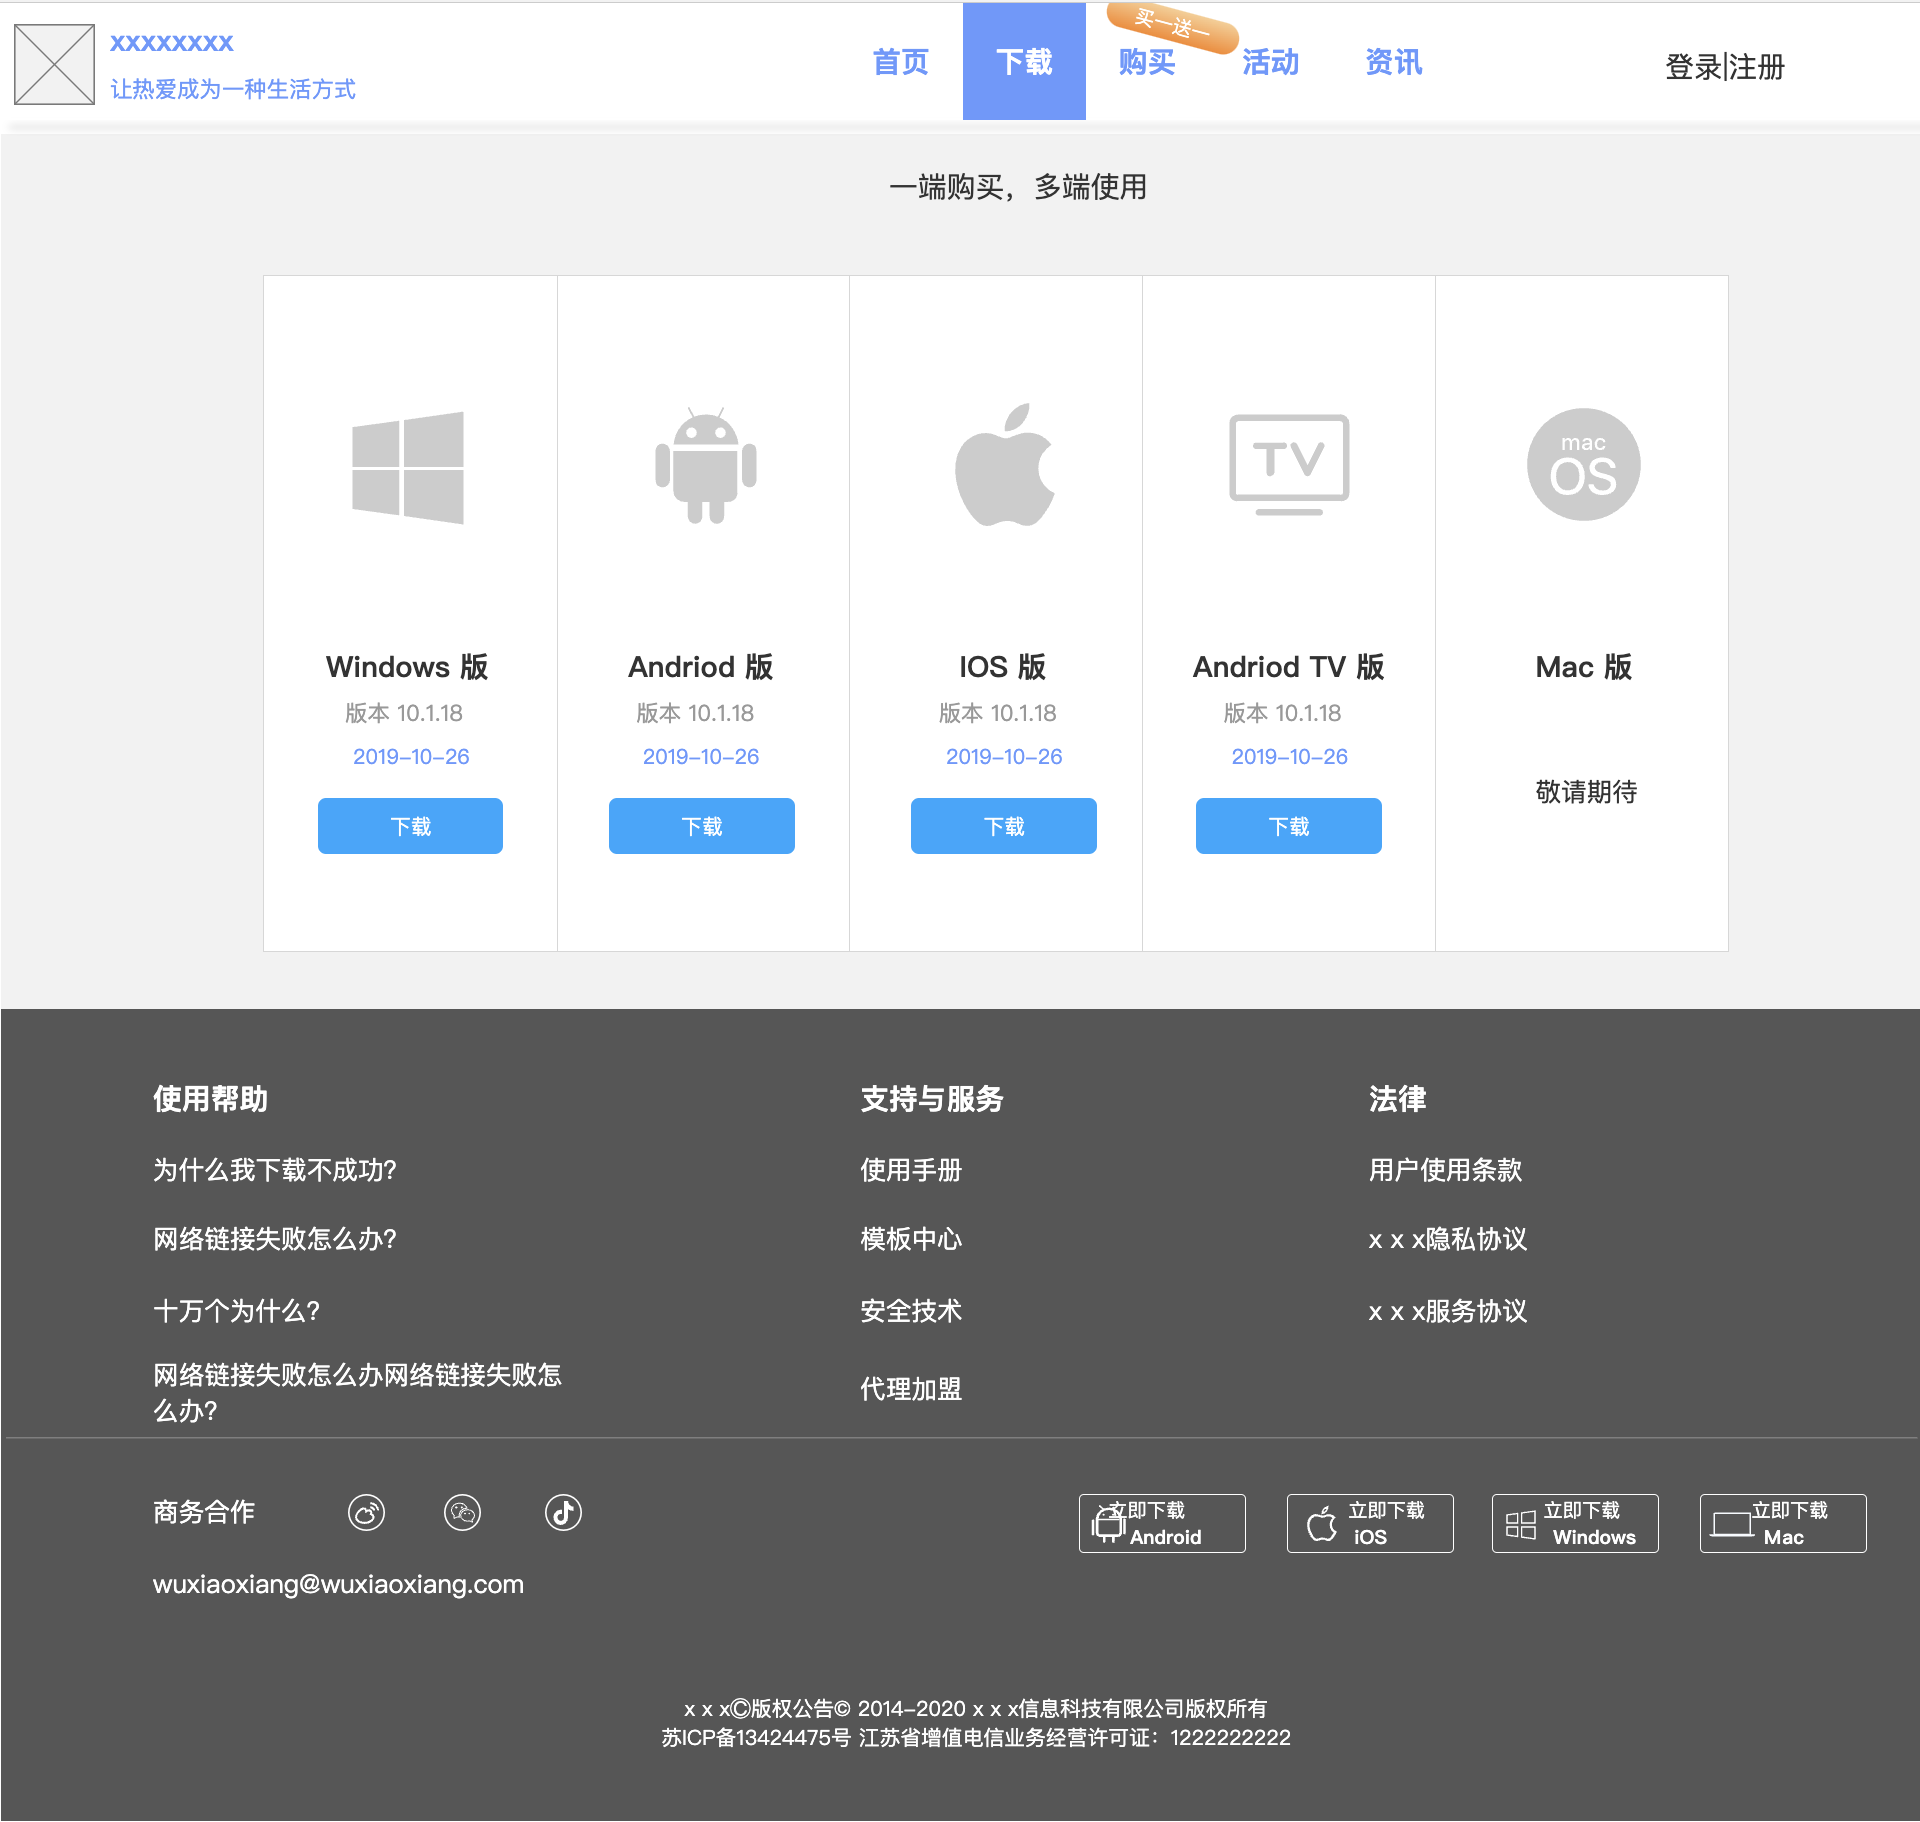Click footer 立即下载 Mac button

point(1783,1523)
